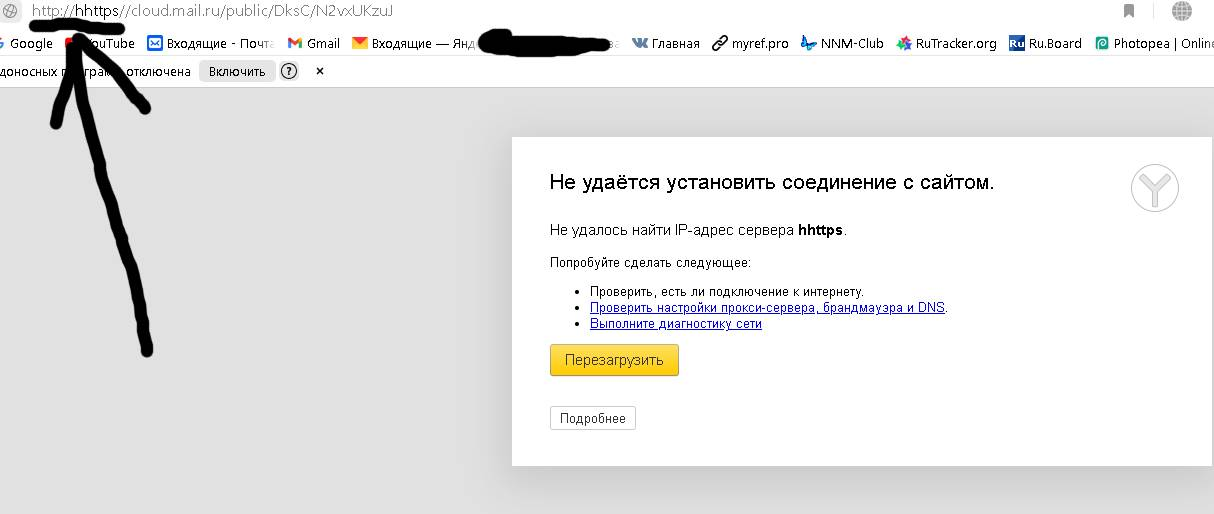Open the Входящие - Почта mail bookmark

(210, 43)
